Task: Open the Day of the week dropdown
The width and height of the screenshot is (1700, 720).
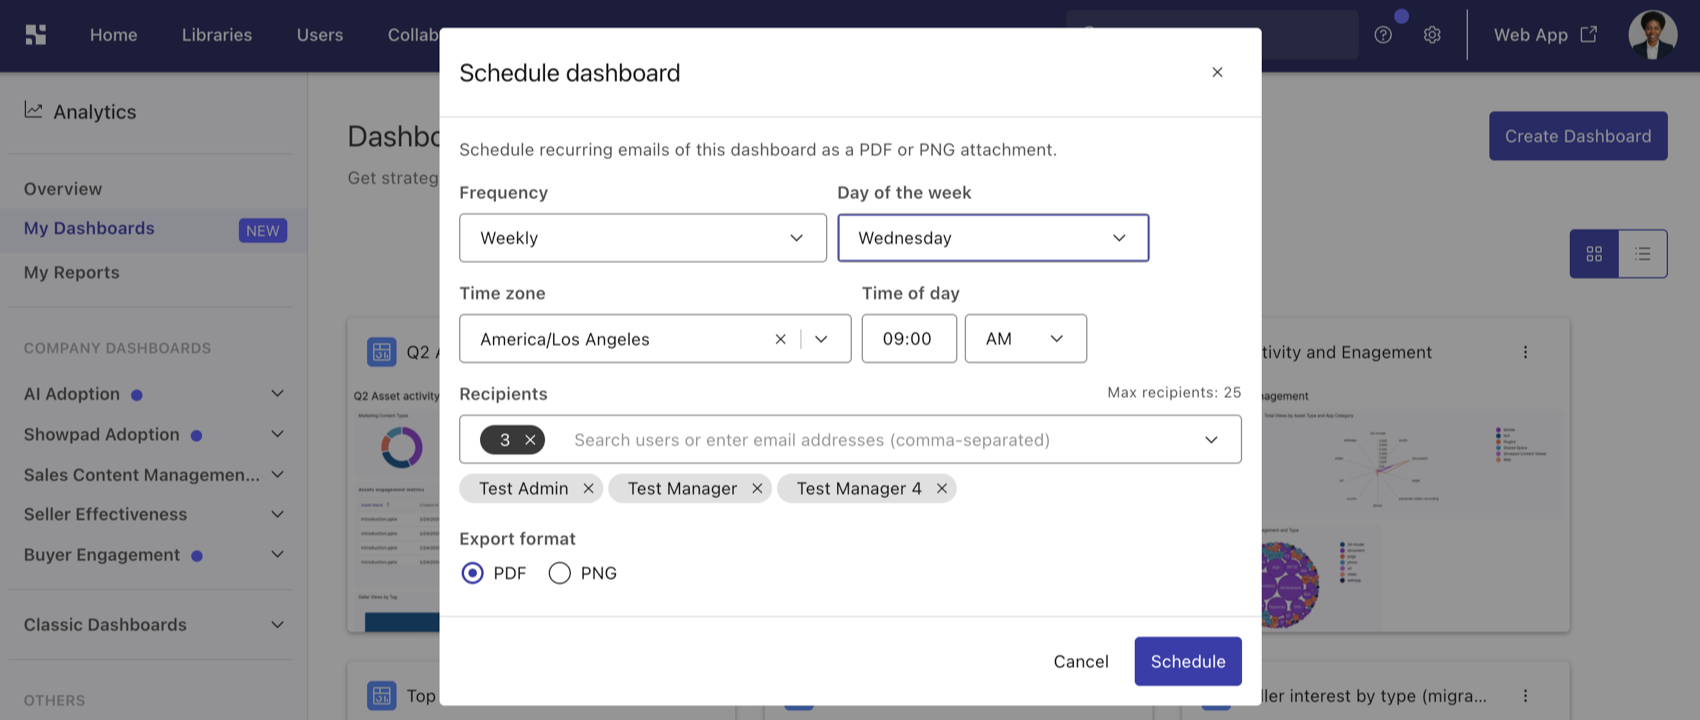Action: 993,238
